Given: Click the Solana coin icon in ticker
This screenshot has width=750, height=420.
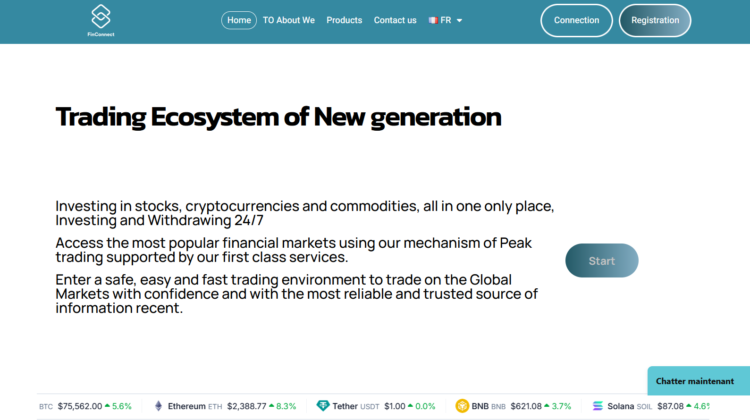Looking at the screenshot, I should point(598,406).
